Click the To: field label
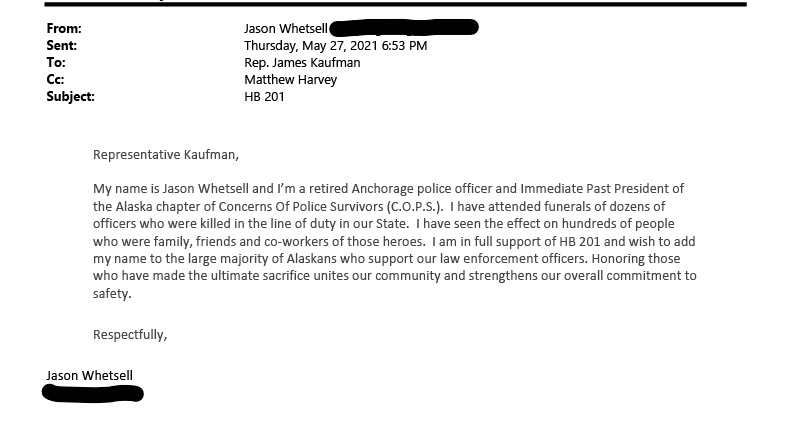This screenshot has height=422, width=792. (x=56, y=63)
